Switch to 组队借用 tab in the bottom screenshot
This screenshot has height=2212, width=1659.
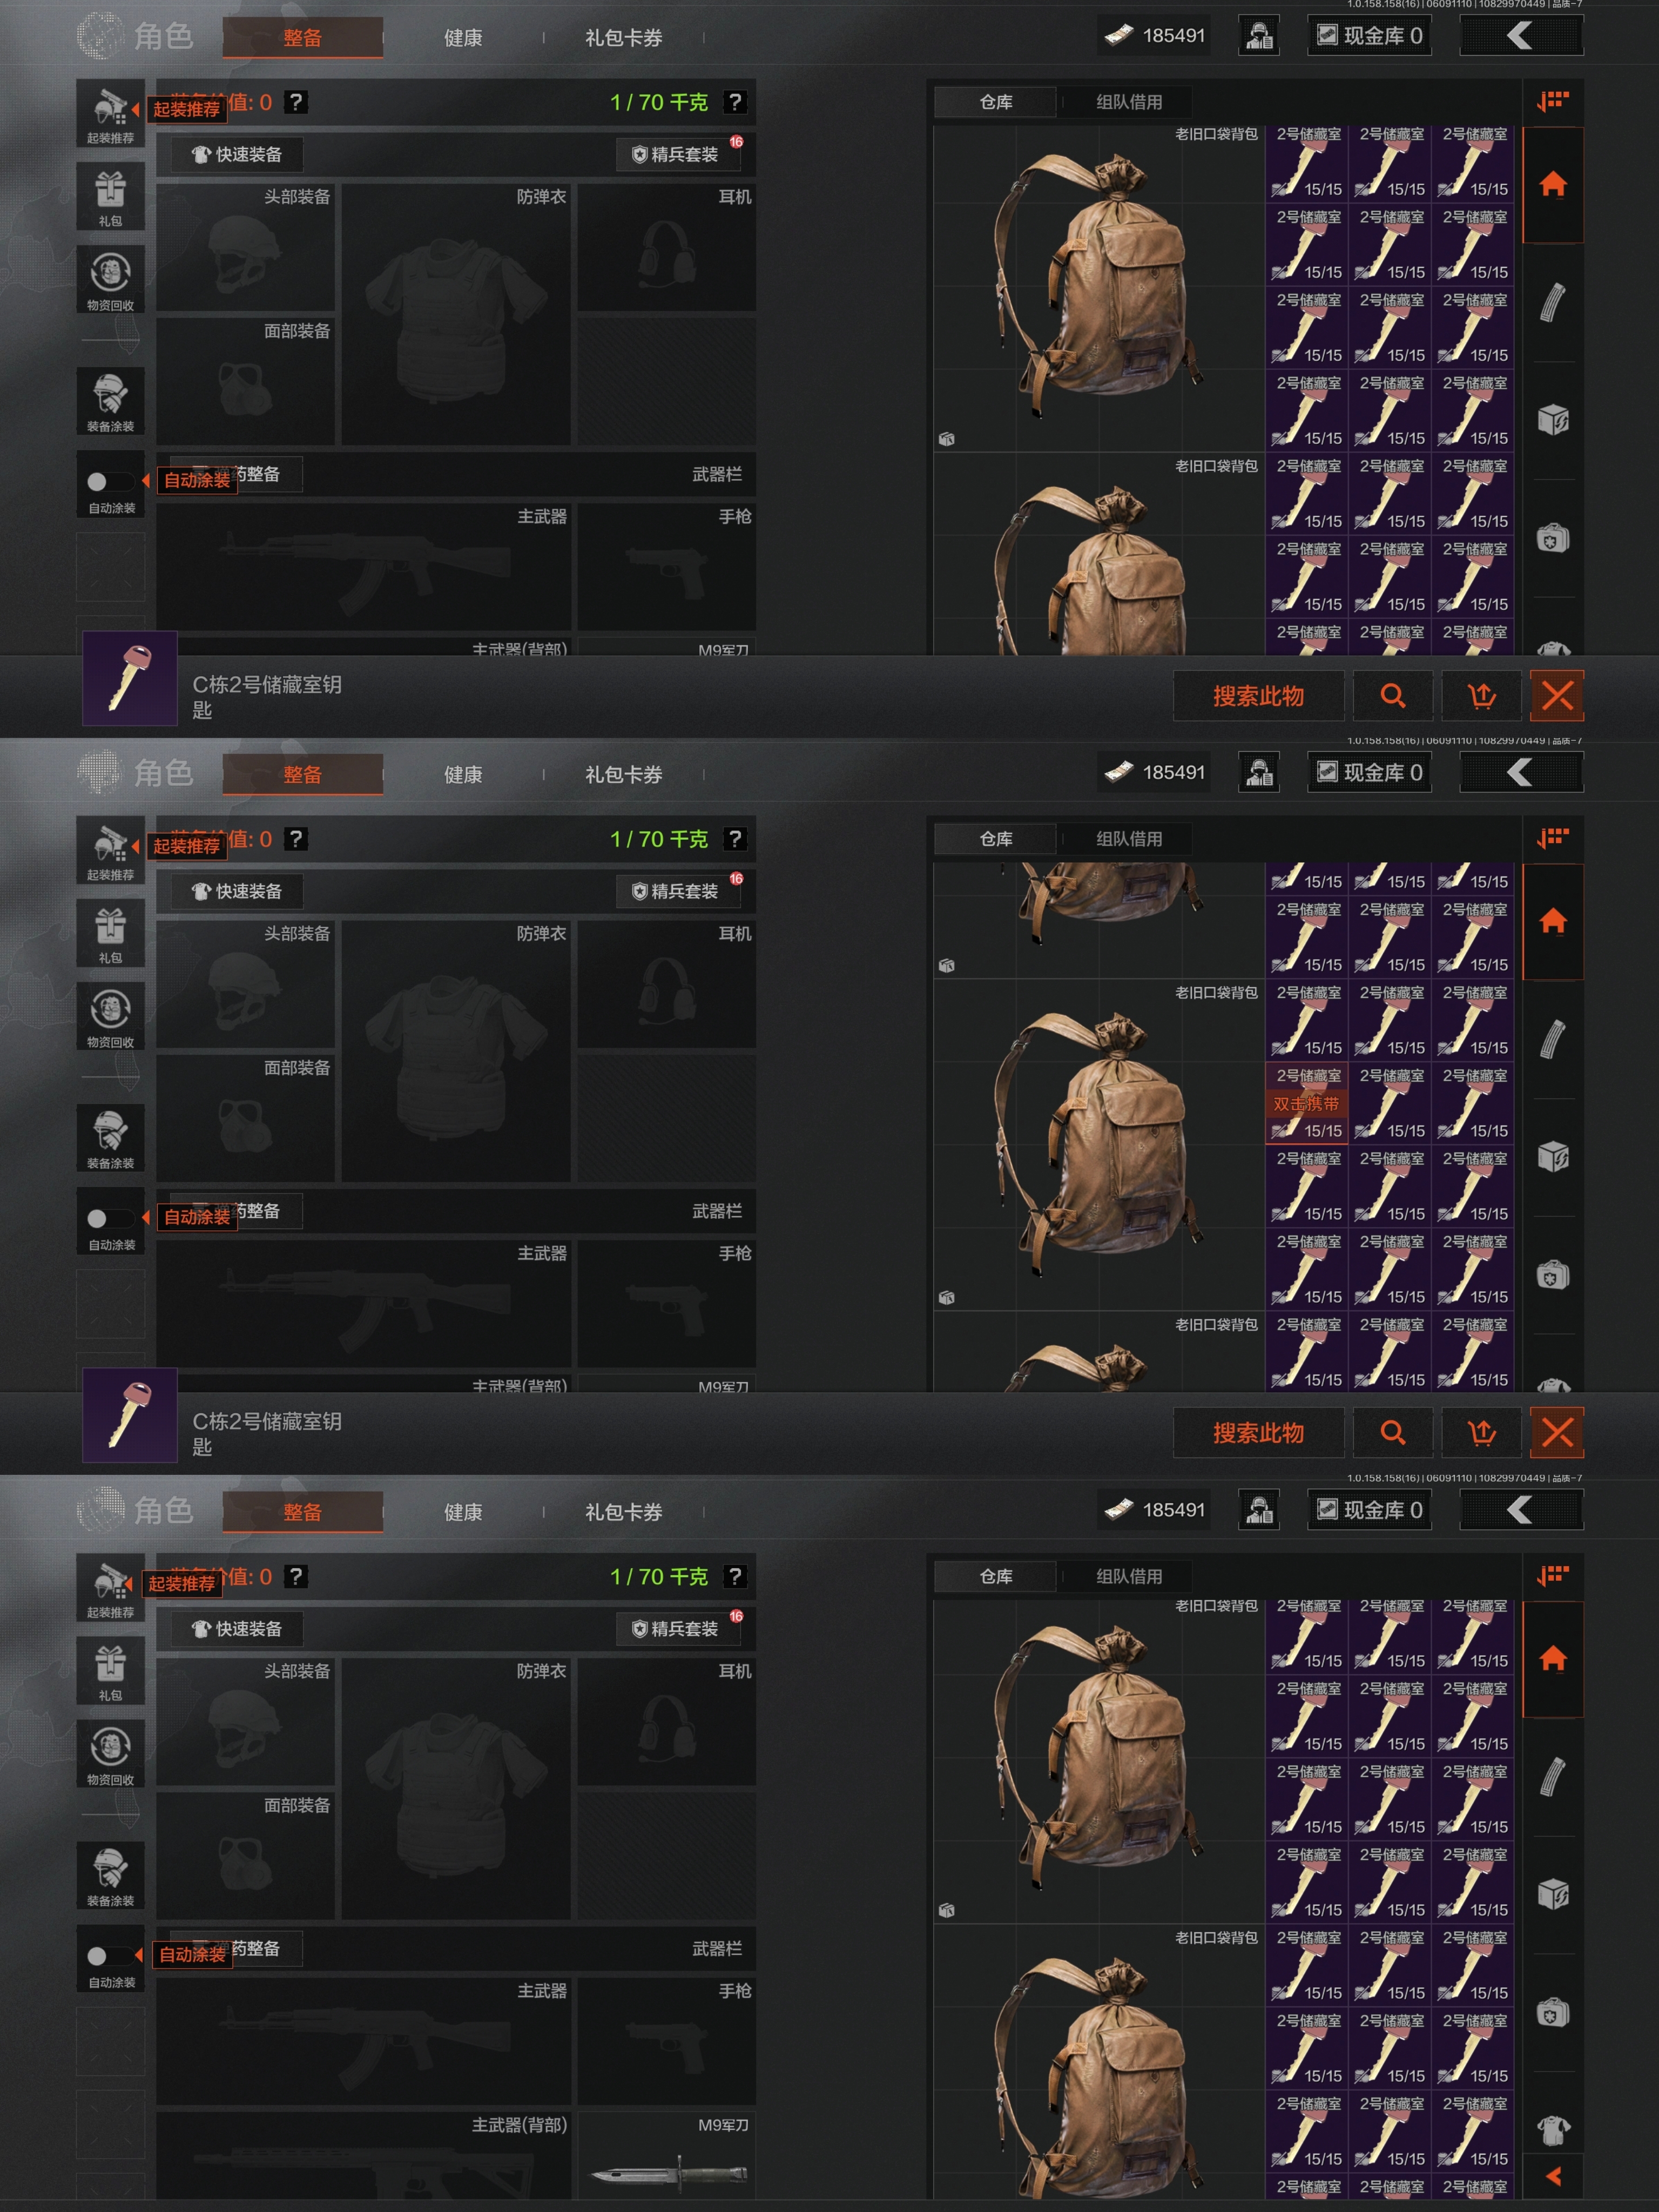pyautogui.click(x=1129, y=1576)
